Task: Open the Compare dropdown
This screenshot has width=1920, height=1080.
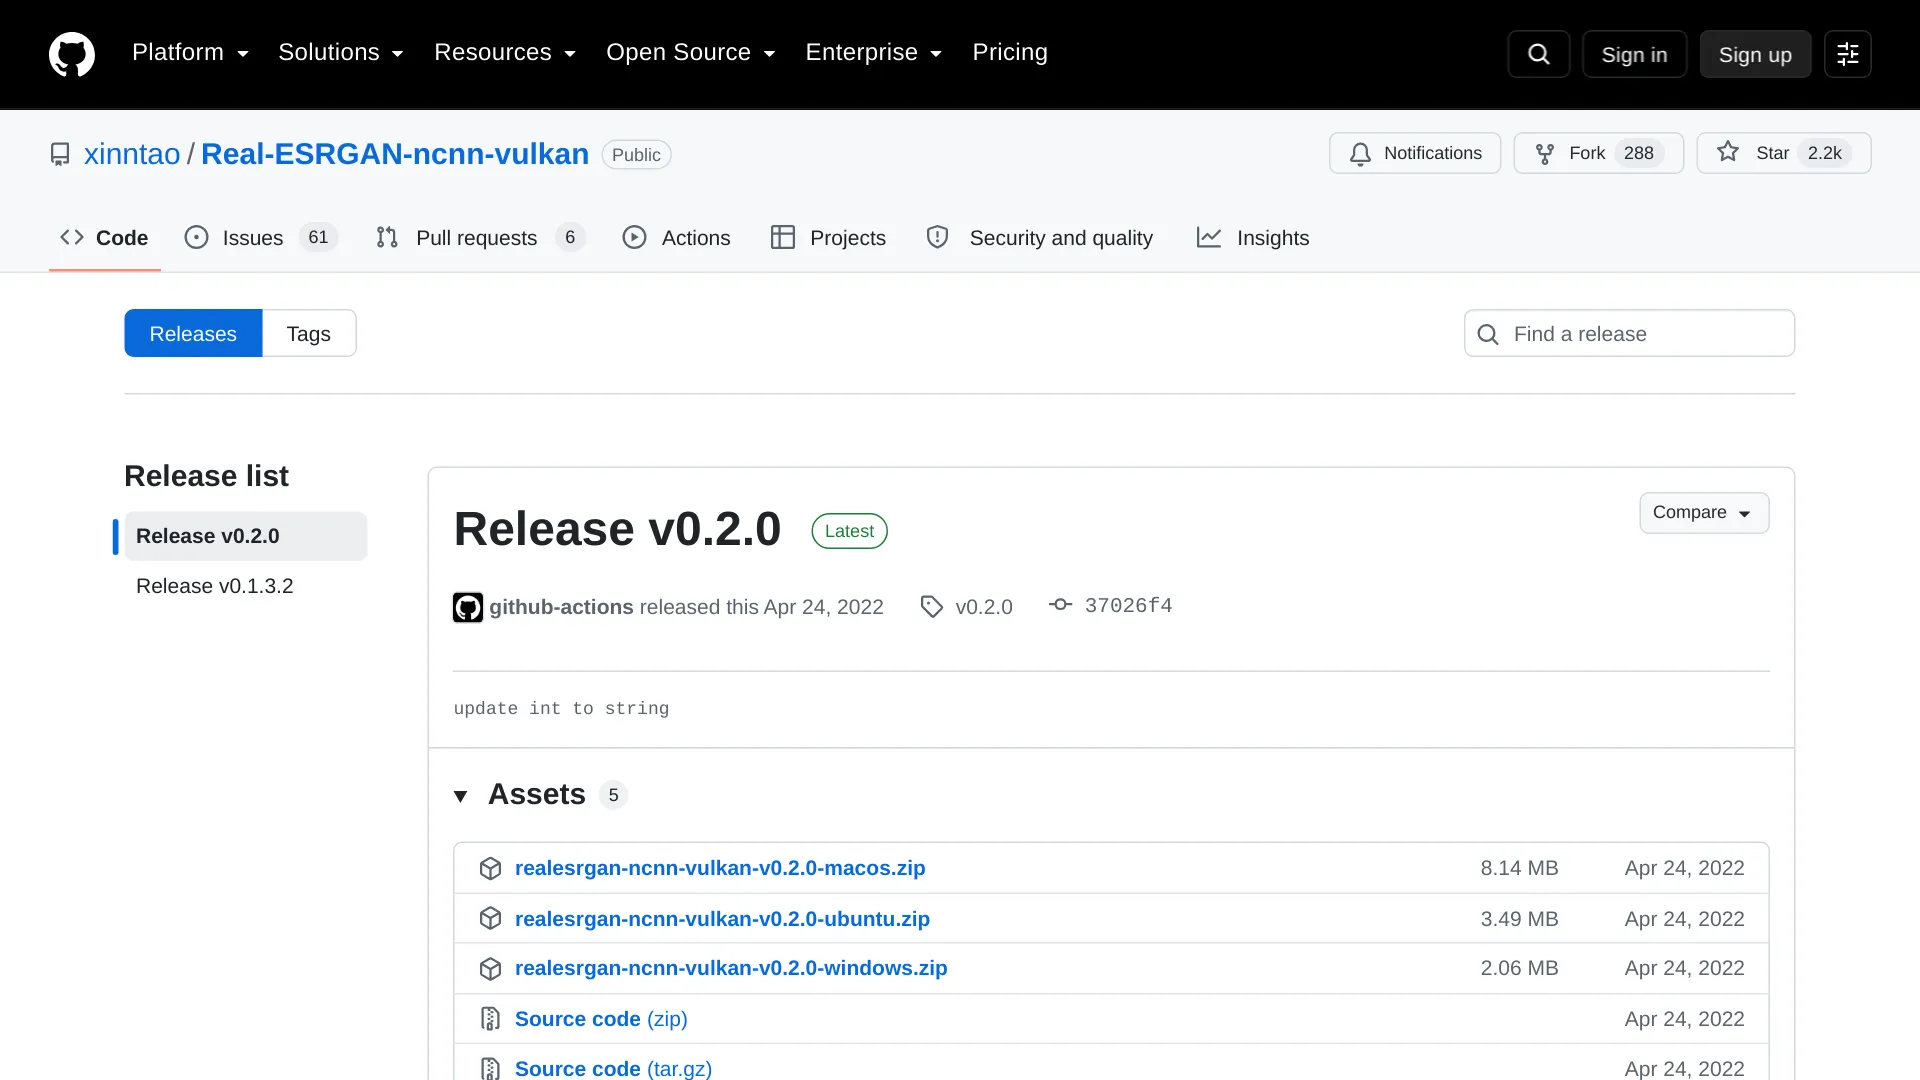Action: click(1704, 513)
